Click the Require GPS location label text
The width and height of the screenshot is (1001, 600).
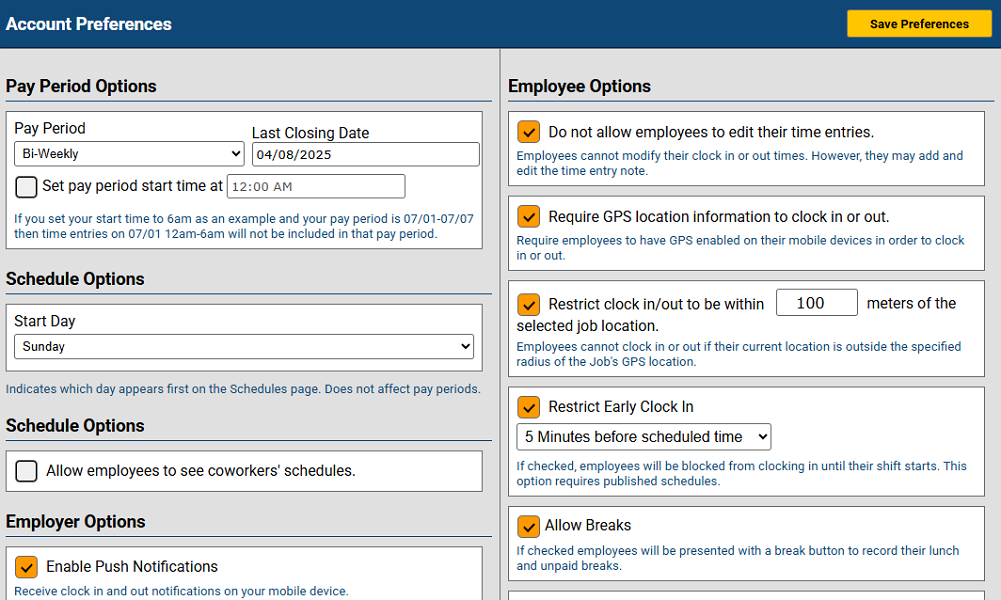point(719,217)
